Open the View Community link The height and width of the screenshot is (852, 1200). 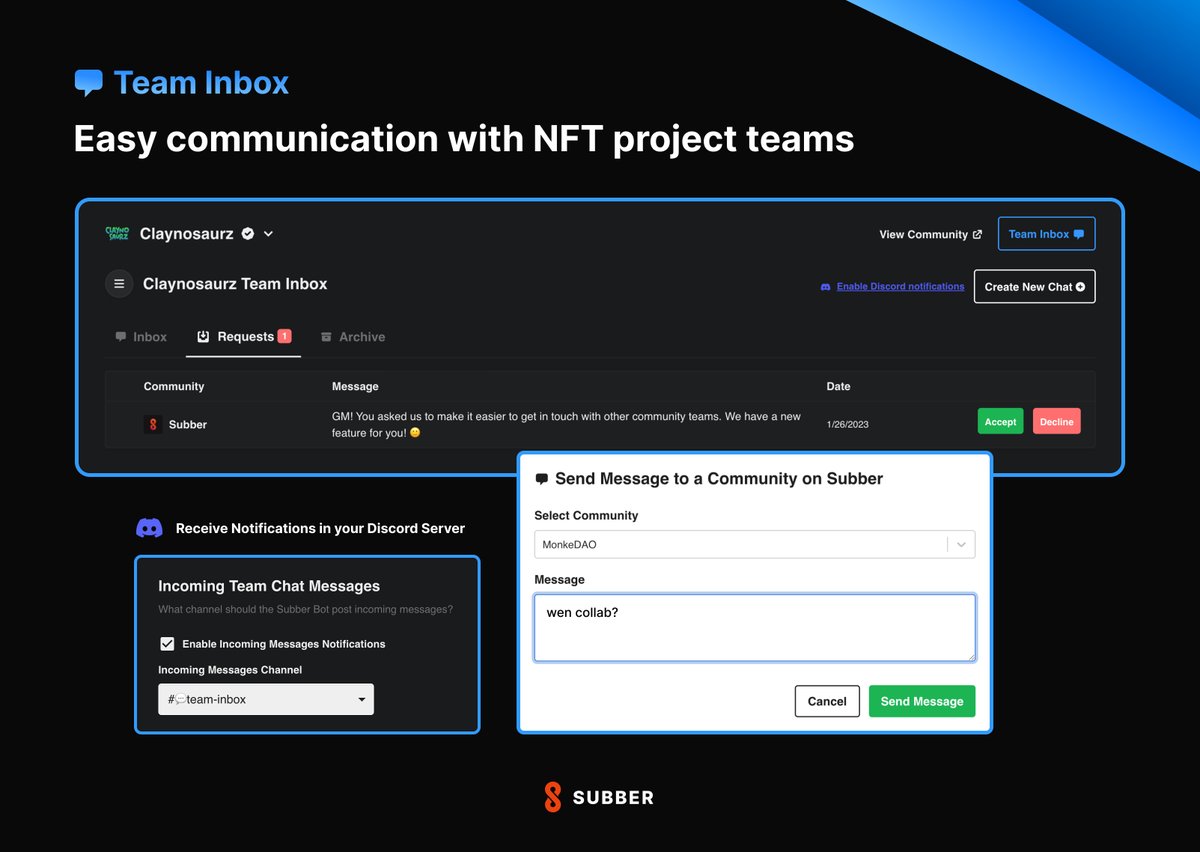pos(930,234)
